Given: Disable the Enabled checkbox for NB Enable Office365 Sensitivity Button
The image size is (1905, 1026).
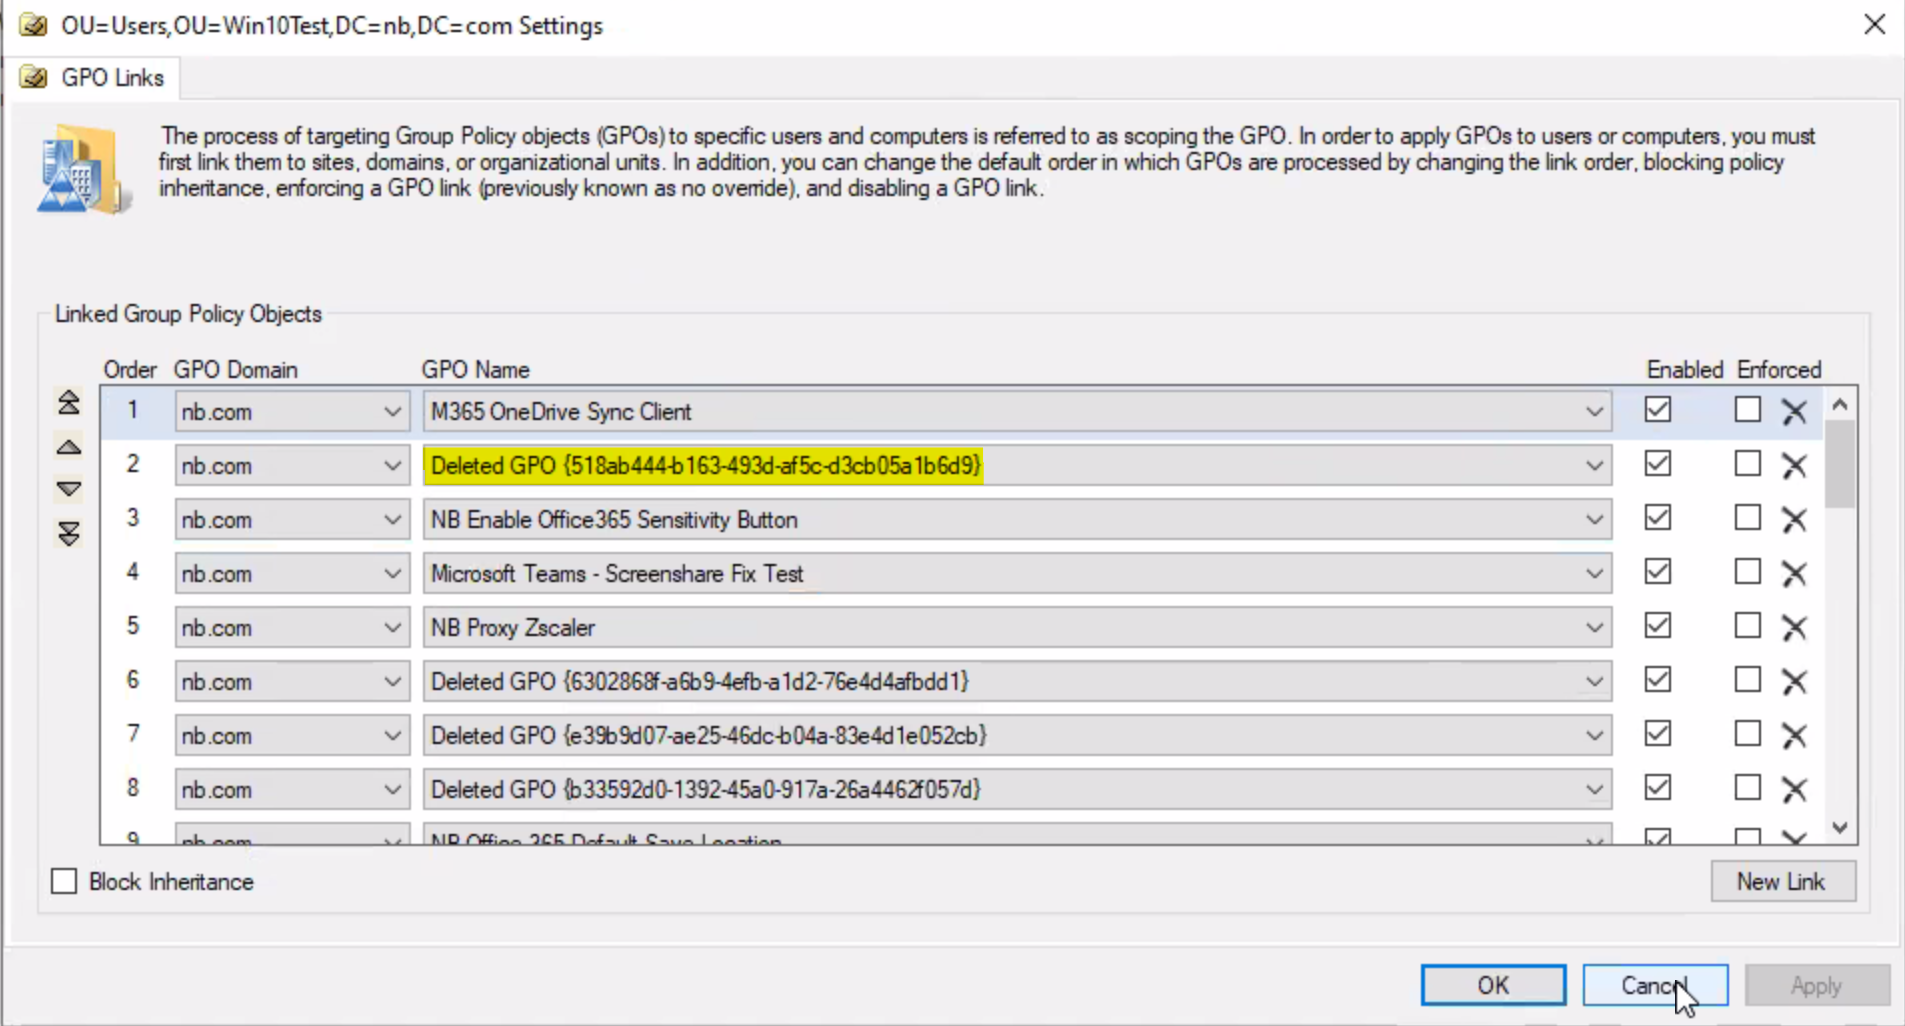Looking at the screenshot, I should click(1658, 517).
